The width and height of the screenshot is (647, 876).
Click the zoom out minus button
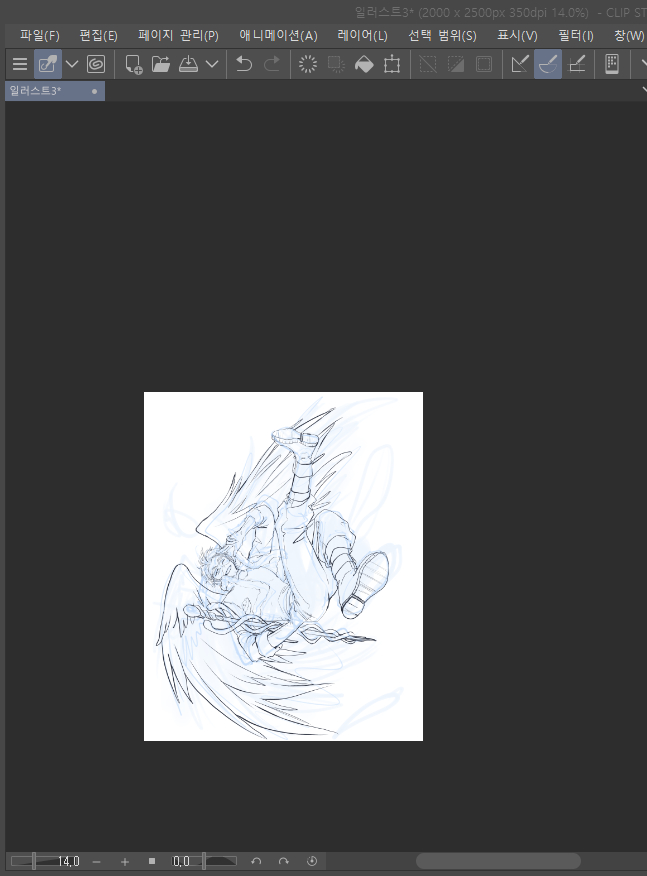coord(96,861)
